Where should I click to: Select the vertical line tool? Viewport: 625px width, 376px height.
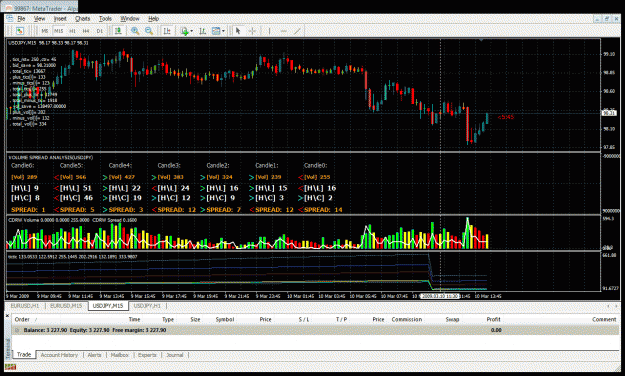(269, 31)
